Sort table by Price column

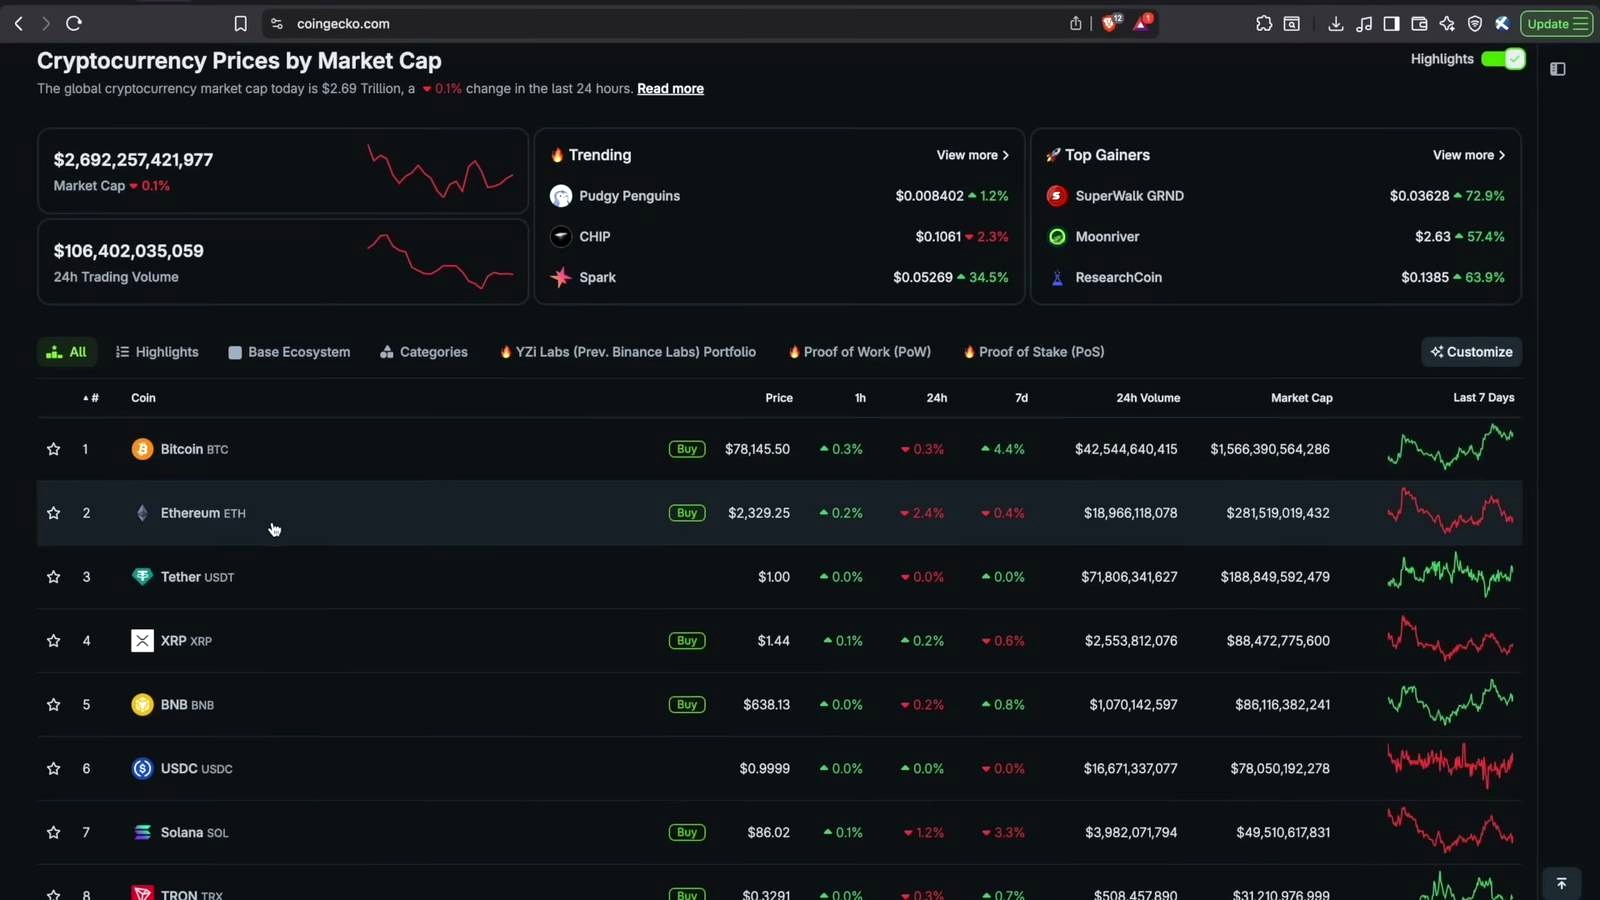[x=779, y=398]
